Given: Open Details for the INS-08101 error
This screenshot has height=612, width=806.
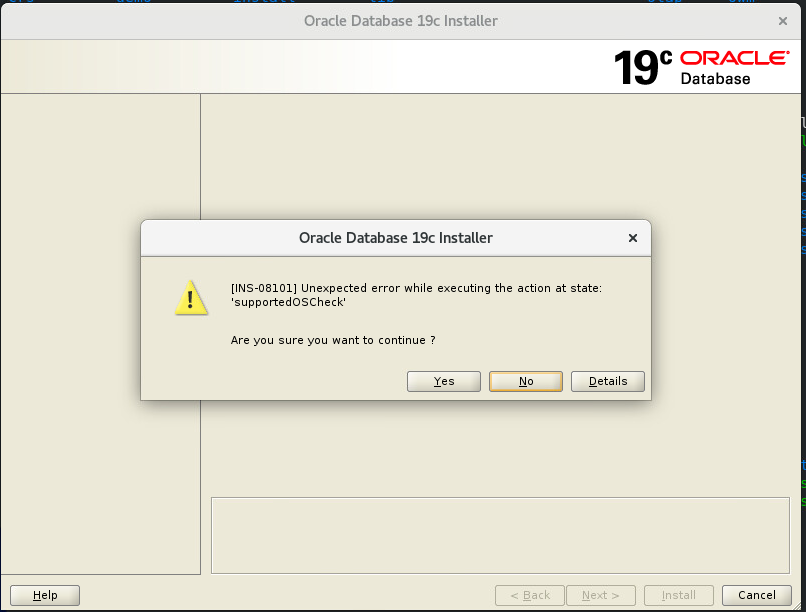Looking at the screenshot, I should click(x=608, y=381).
